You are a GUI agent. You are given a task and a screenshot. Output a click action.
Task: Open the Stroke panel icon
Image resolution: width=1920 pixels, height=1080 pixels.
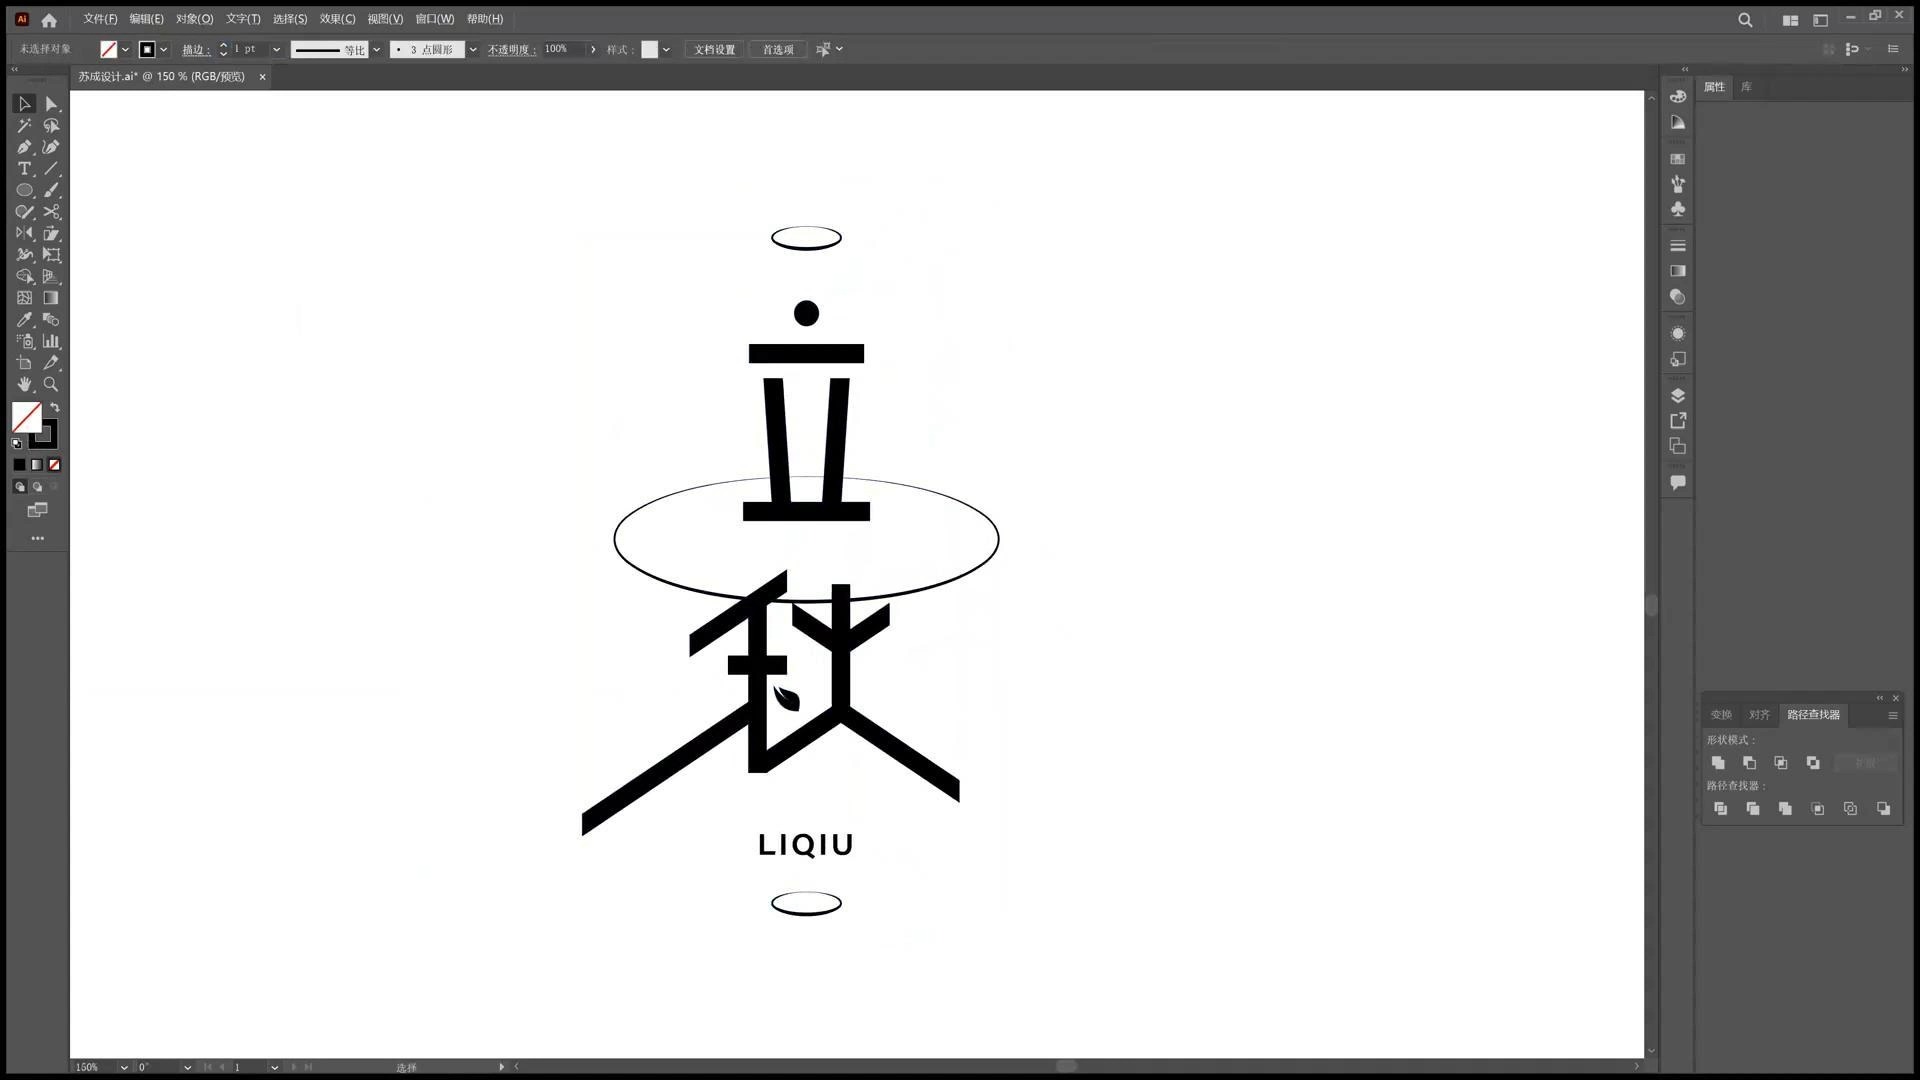pos(1678,246)
